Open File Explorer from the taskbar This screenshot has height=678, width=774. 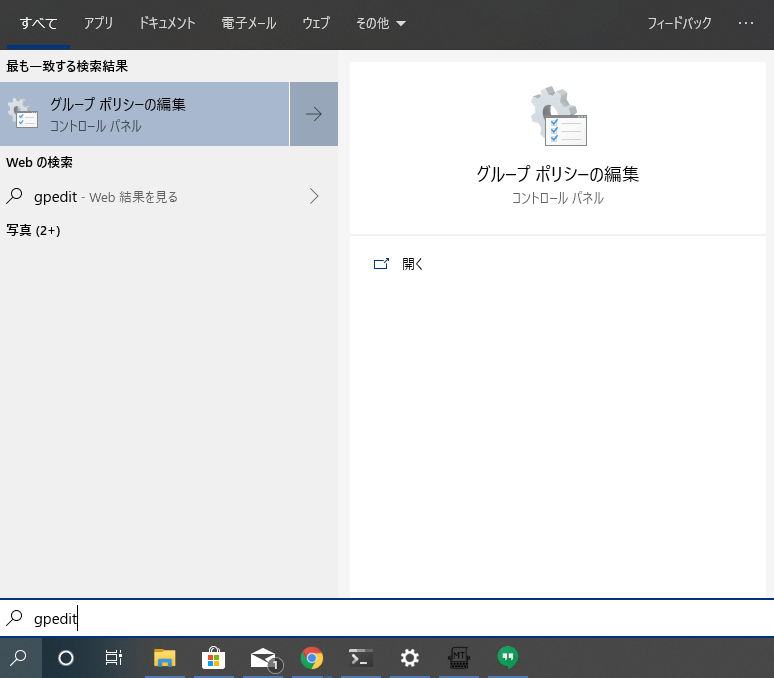[165, 658]
